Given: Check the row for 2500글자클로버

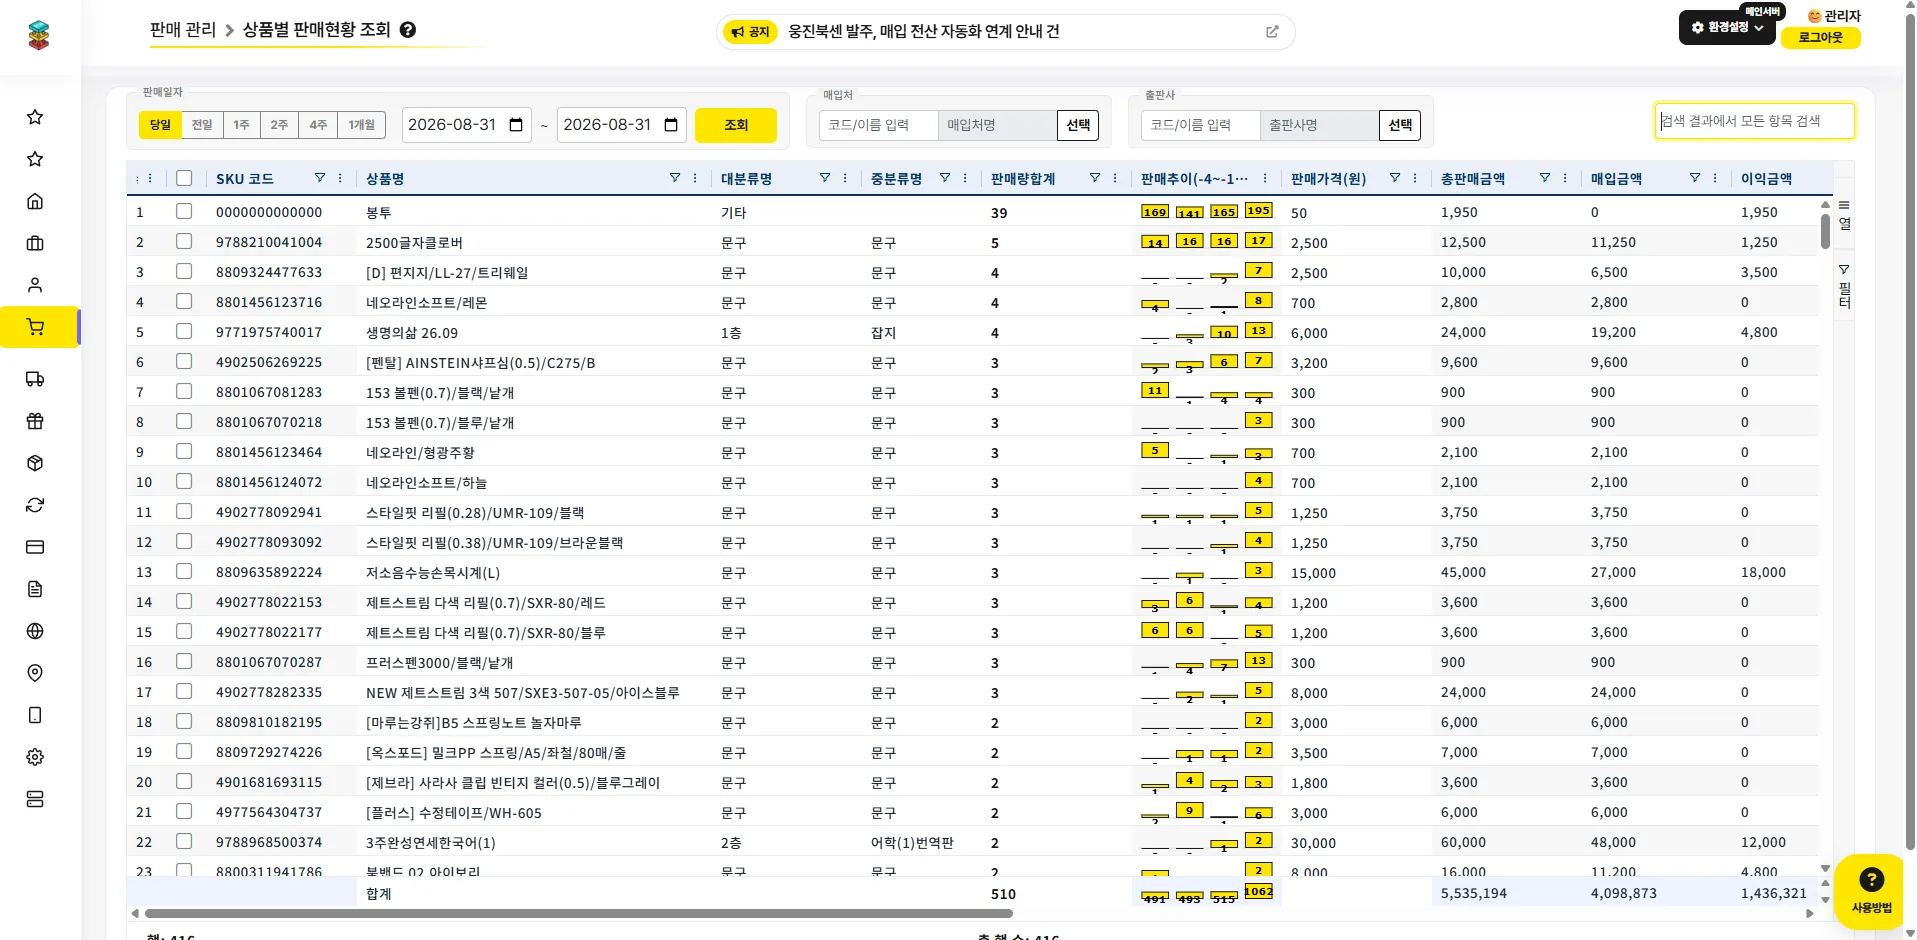Looking at the screenshot, I should tap(184, 241).
